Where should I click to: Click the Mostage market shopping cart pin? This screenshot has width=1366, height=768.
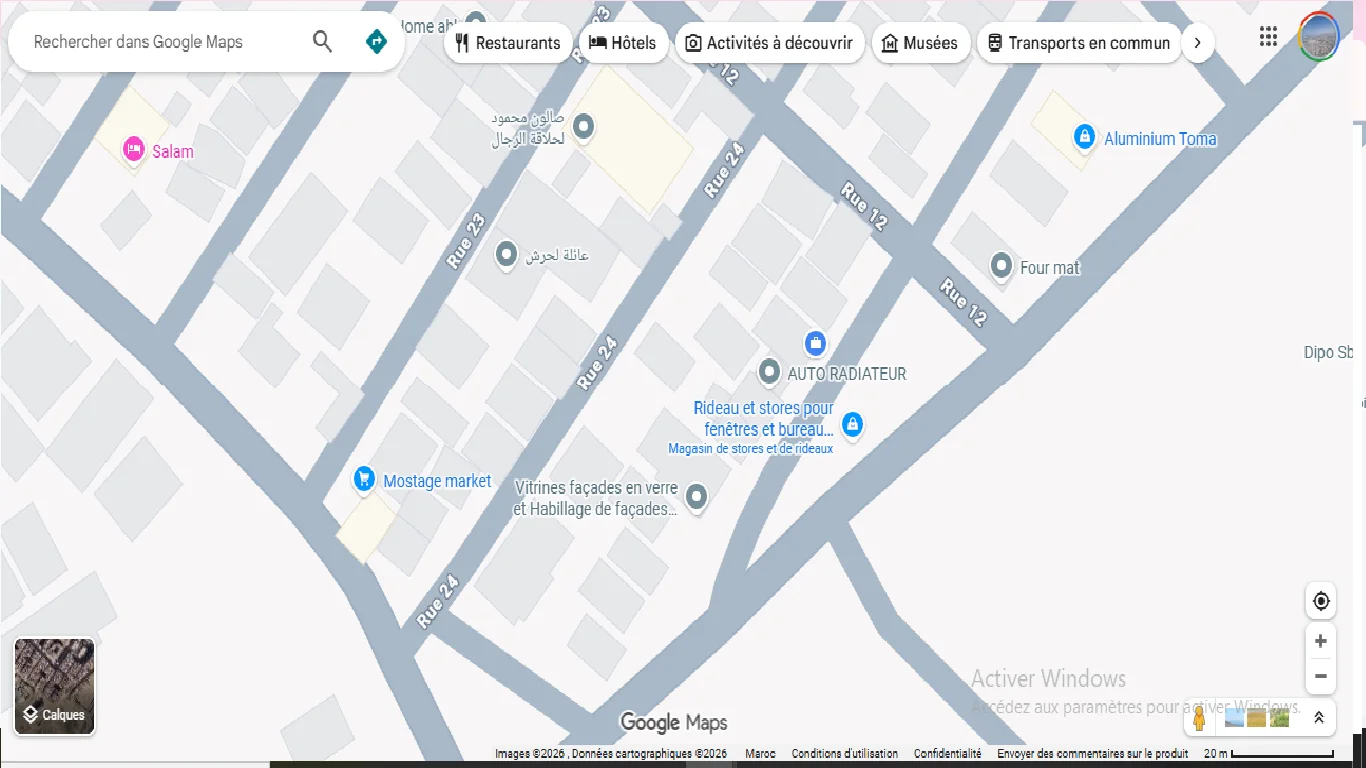pos(364,480)
